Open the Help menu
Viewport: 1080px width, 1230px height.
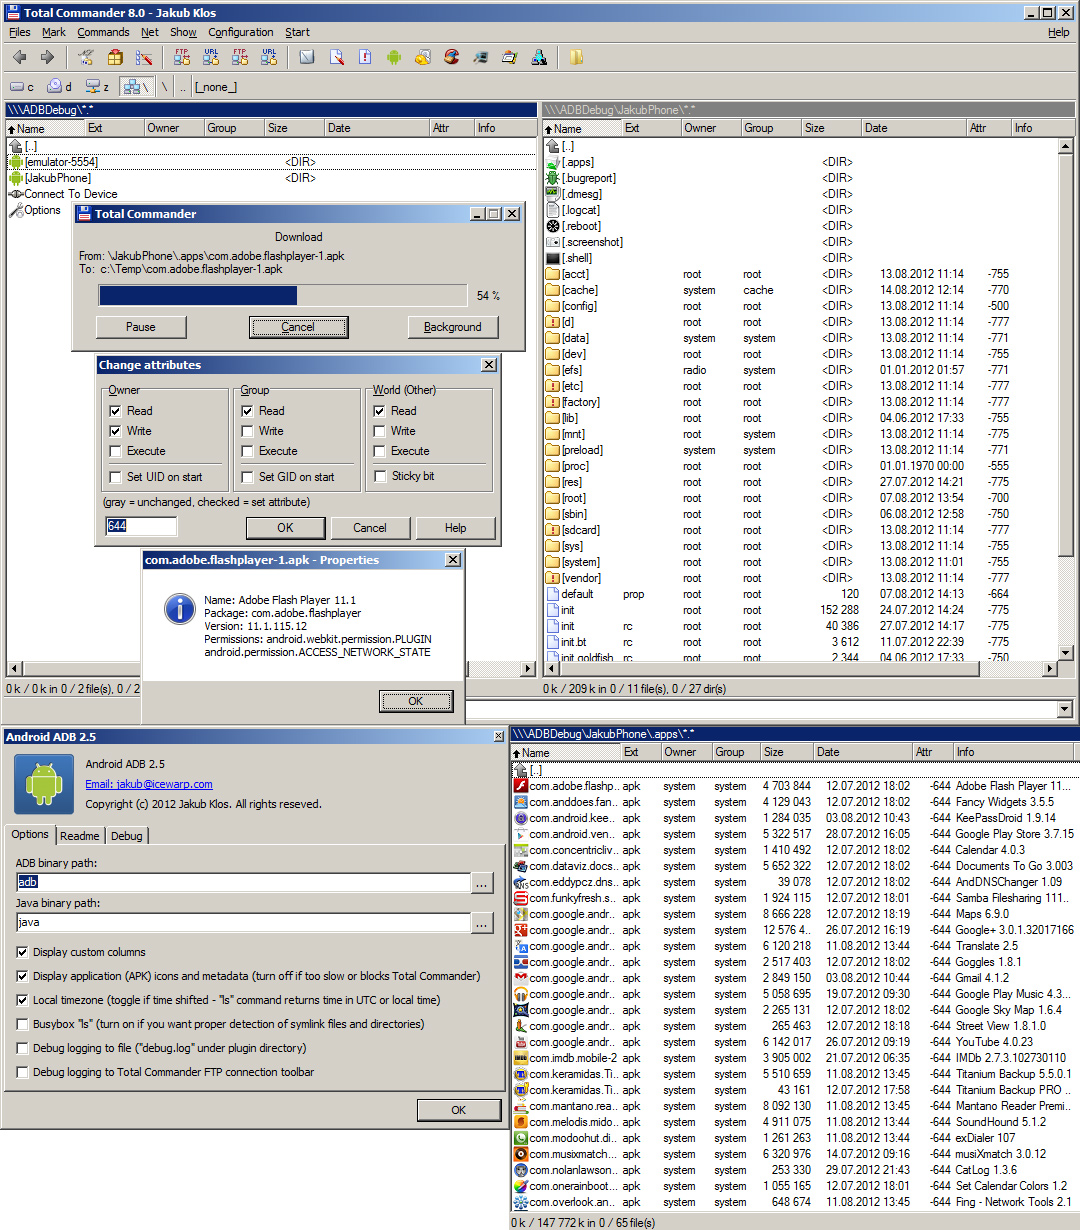point(1059,32)
